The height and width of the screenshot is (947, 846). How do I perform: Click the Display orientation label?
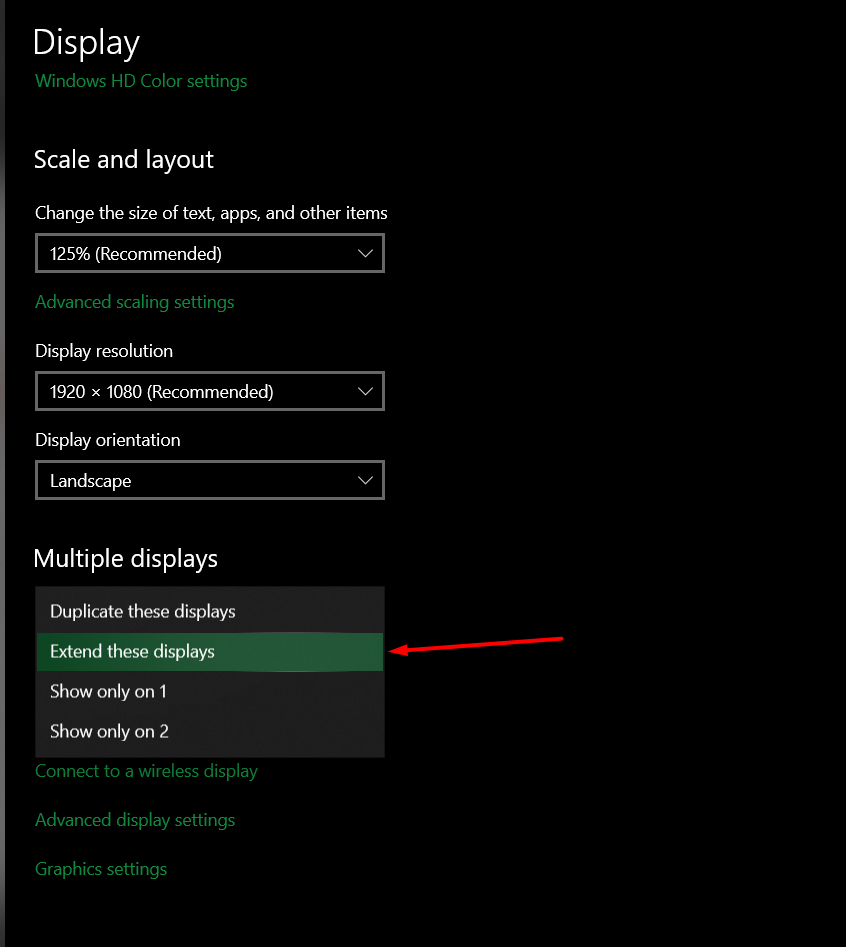[x=108, y=440]
